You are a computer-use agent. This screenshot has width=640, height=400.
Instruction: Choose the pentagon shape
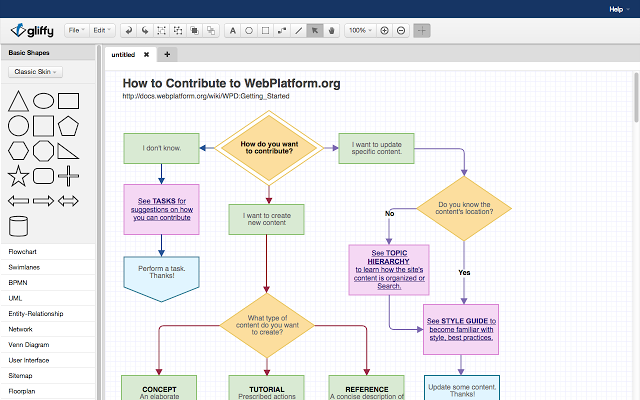[x=68, y=126]
